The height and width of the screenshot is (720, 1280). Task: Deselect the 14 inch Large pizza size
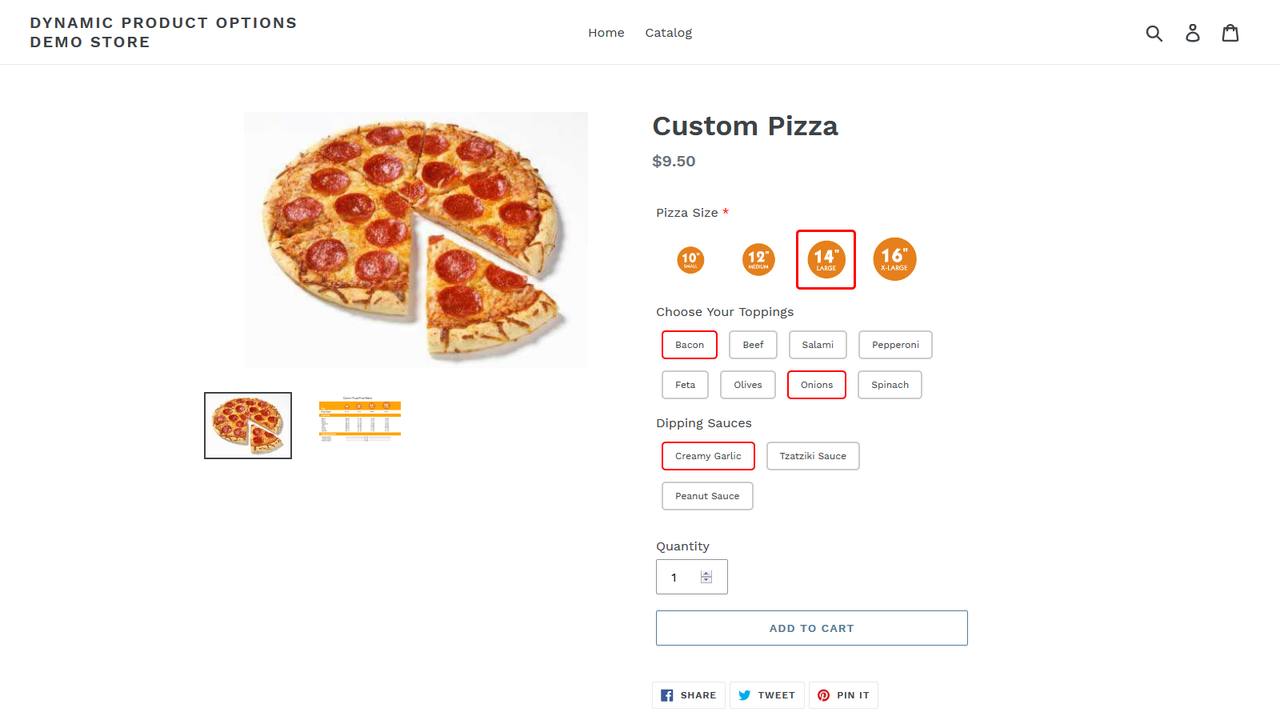pyautogui.click(x=825, y=259)
